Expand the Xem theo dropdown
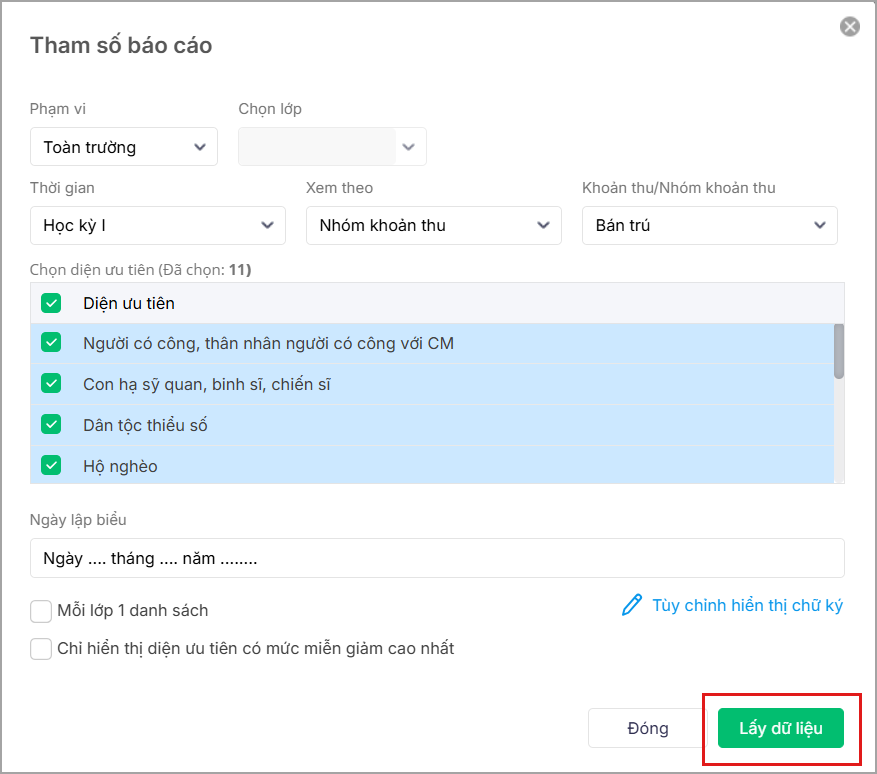Viewport: 877px width, 774px height. point(434,226)
